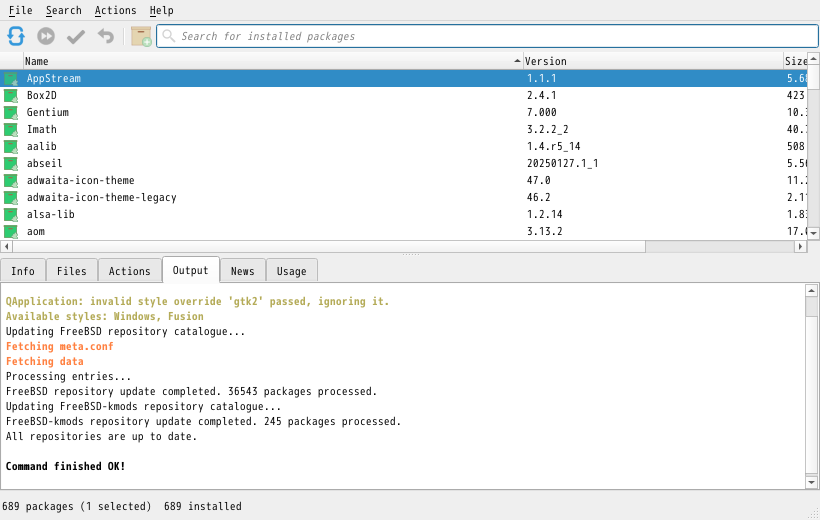Click the magnifier icon in search field

click(x=169, y=36)
